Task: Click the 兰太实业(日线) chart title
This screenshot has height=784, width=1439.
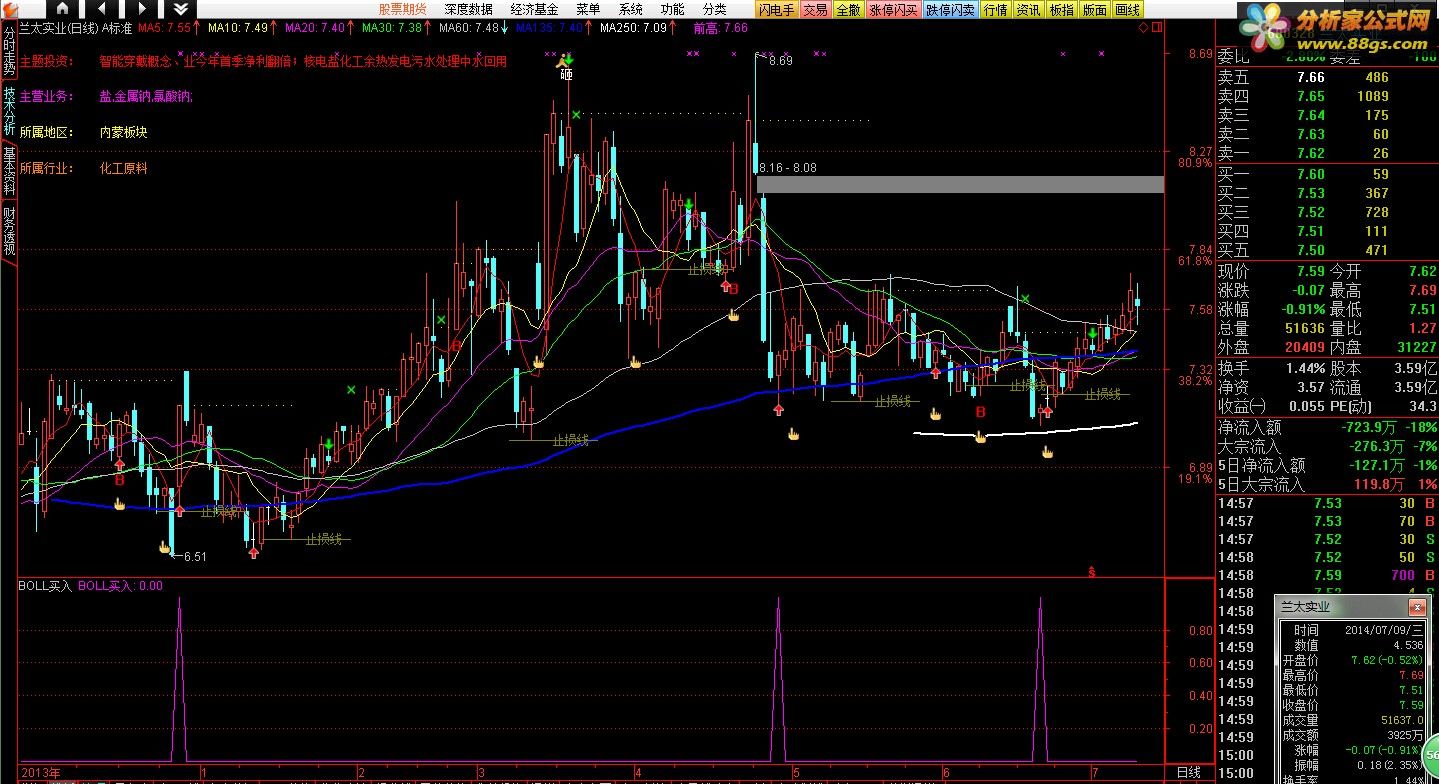Action: pyautogui.click(x=57, y=28)
